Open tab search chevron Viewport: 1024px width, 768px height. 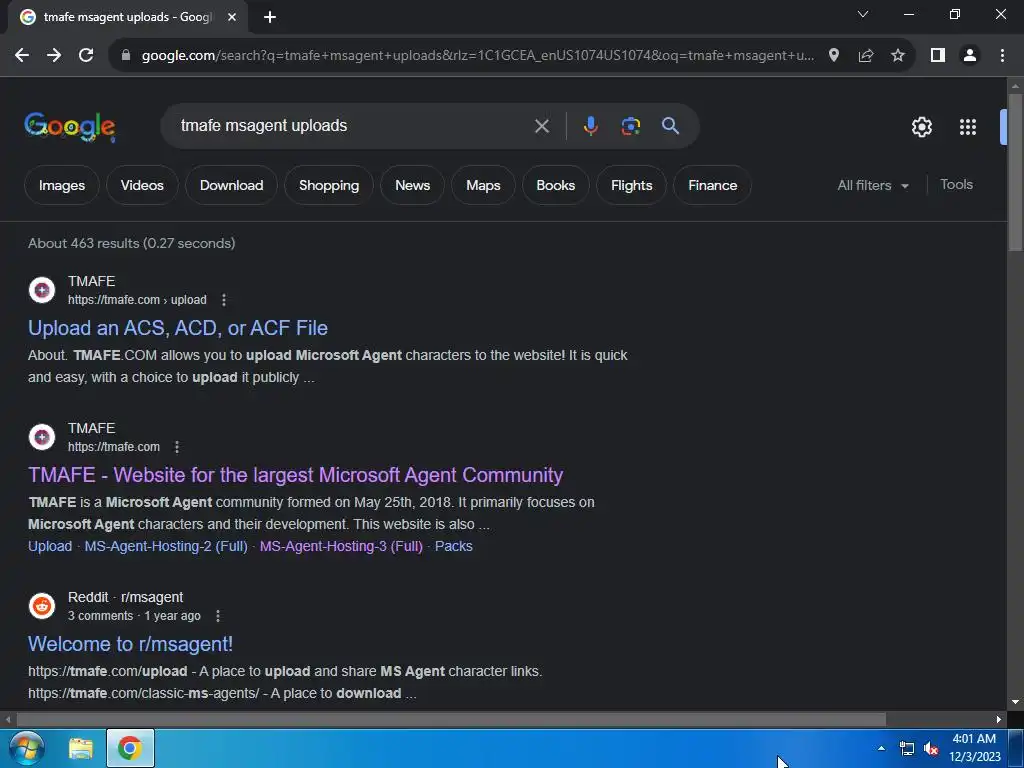(863, 14)
